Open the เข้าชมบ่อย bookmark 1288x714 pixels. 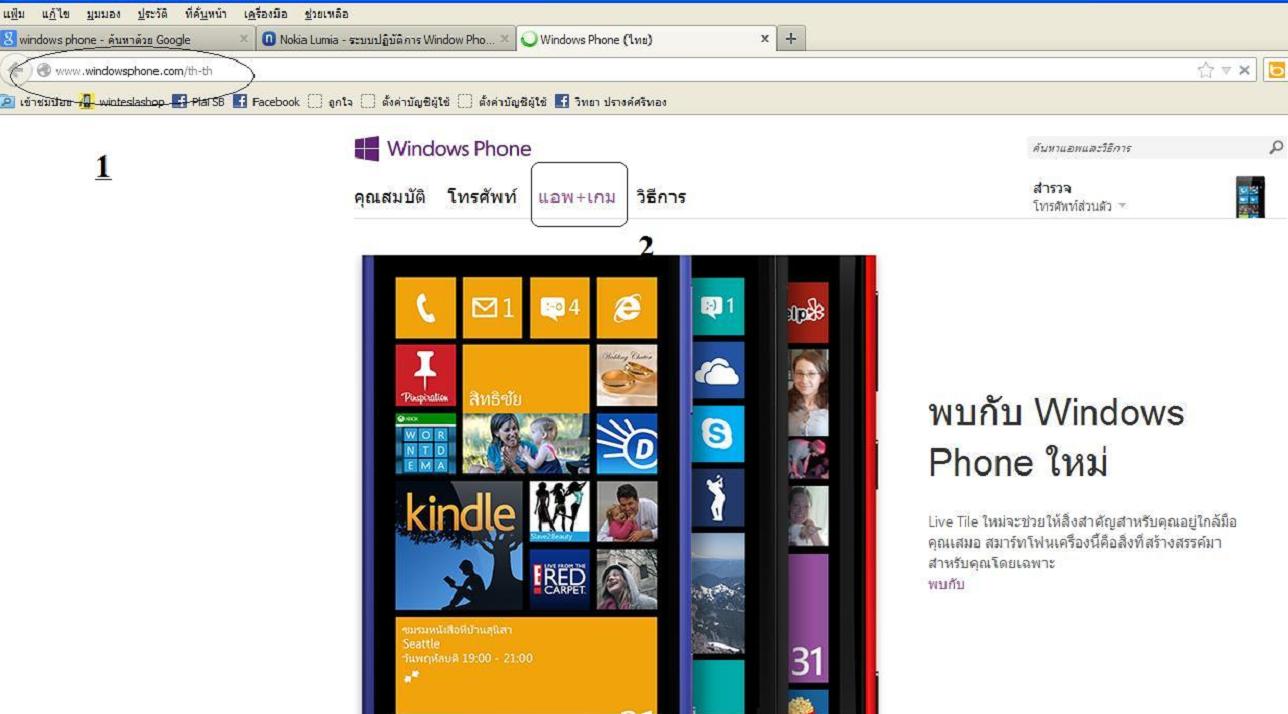(37, 101)
